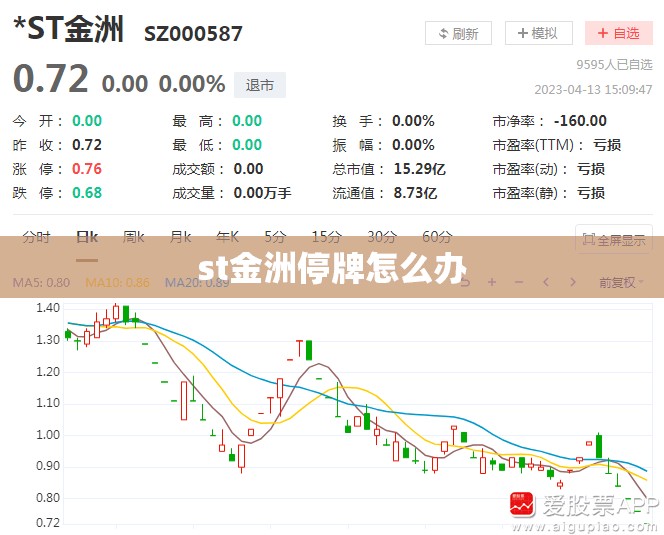The width and height of the screenshot is (664, 535).
Task: Click the plus icon in 自选 button
Action: 603,33
